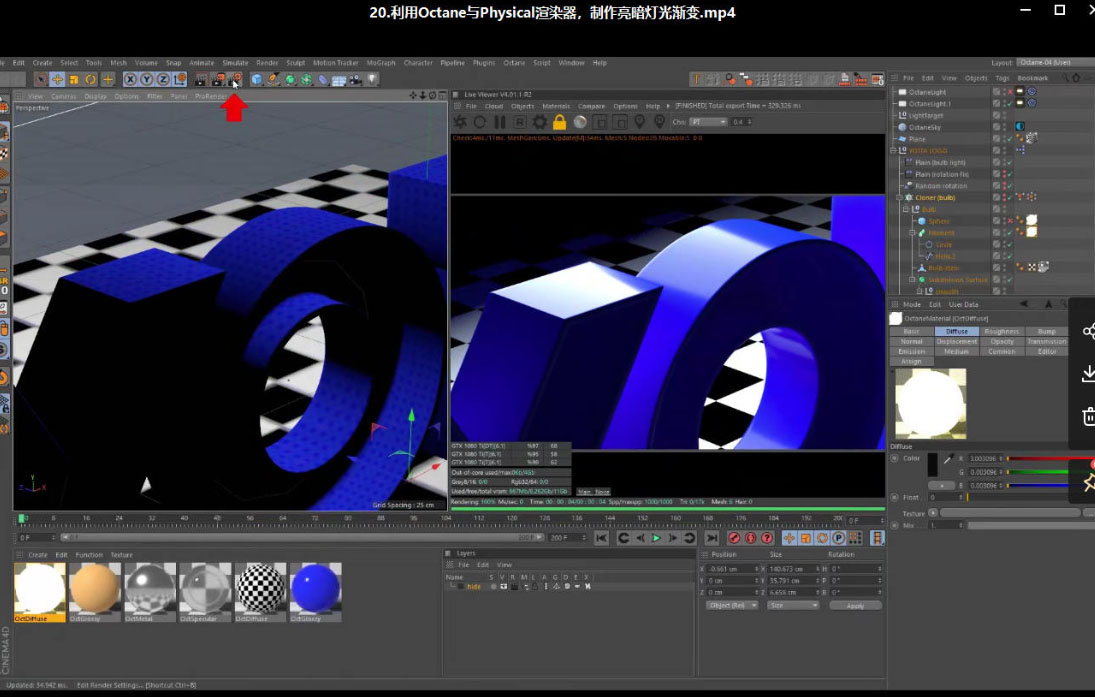This screenshot has height=697, width=1095.
Task: Collapse the Filament tree node
Action: [912, 233]
